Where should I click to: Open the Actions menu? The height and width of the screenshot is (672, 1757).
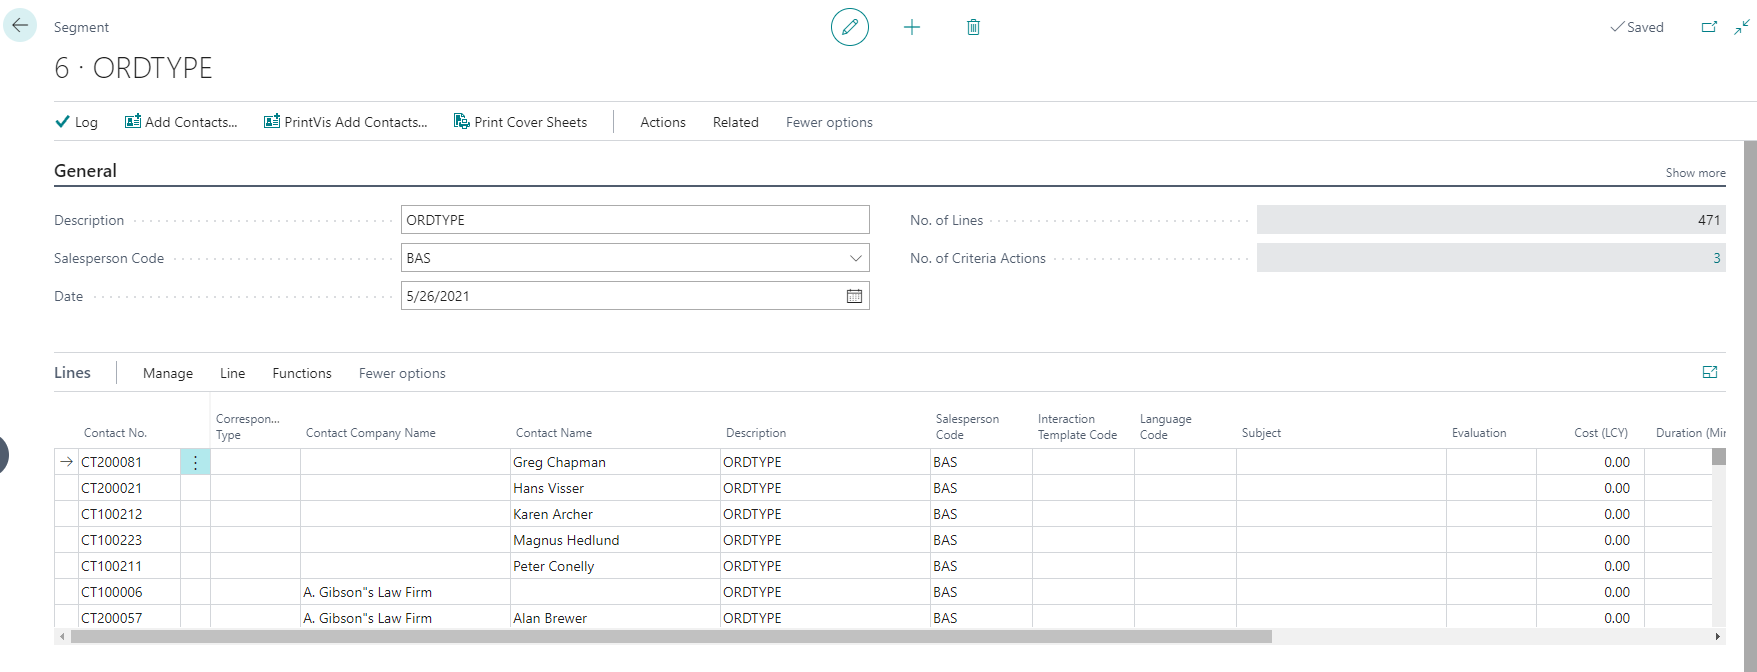point(663,122)
